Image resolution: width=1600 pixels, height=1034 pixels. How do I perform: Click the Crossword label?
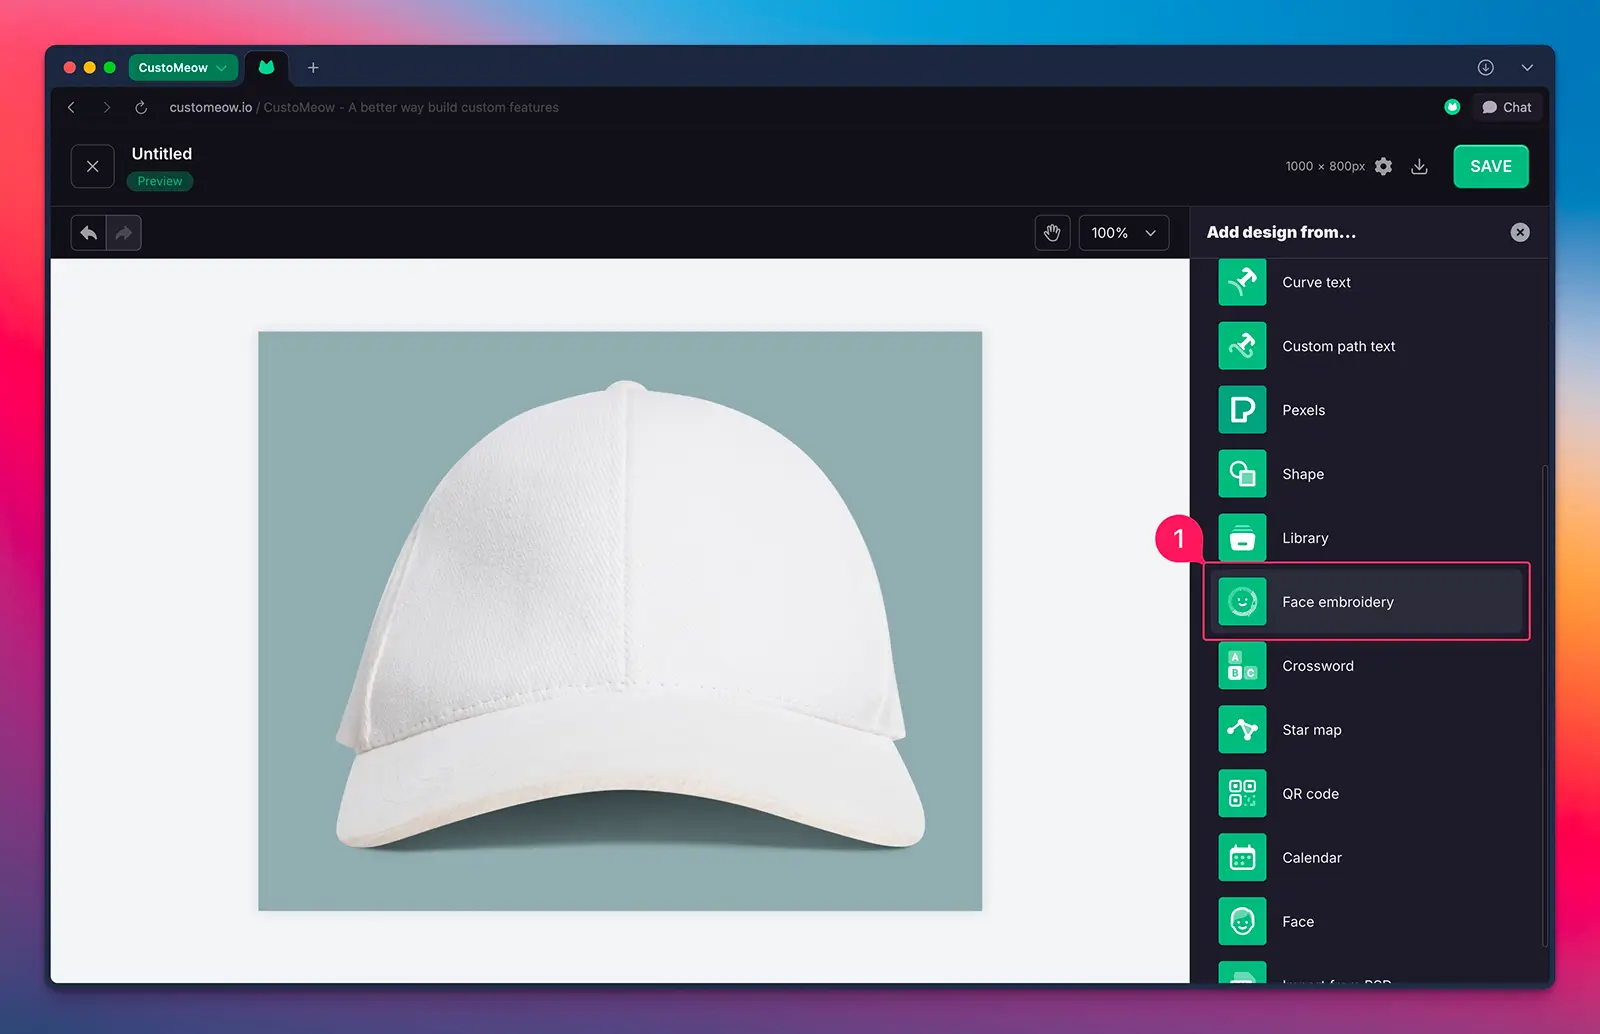point(1318,666)
